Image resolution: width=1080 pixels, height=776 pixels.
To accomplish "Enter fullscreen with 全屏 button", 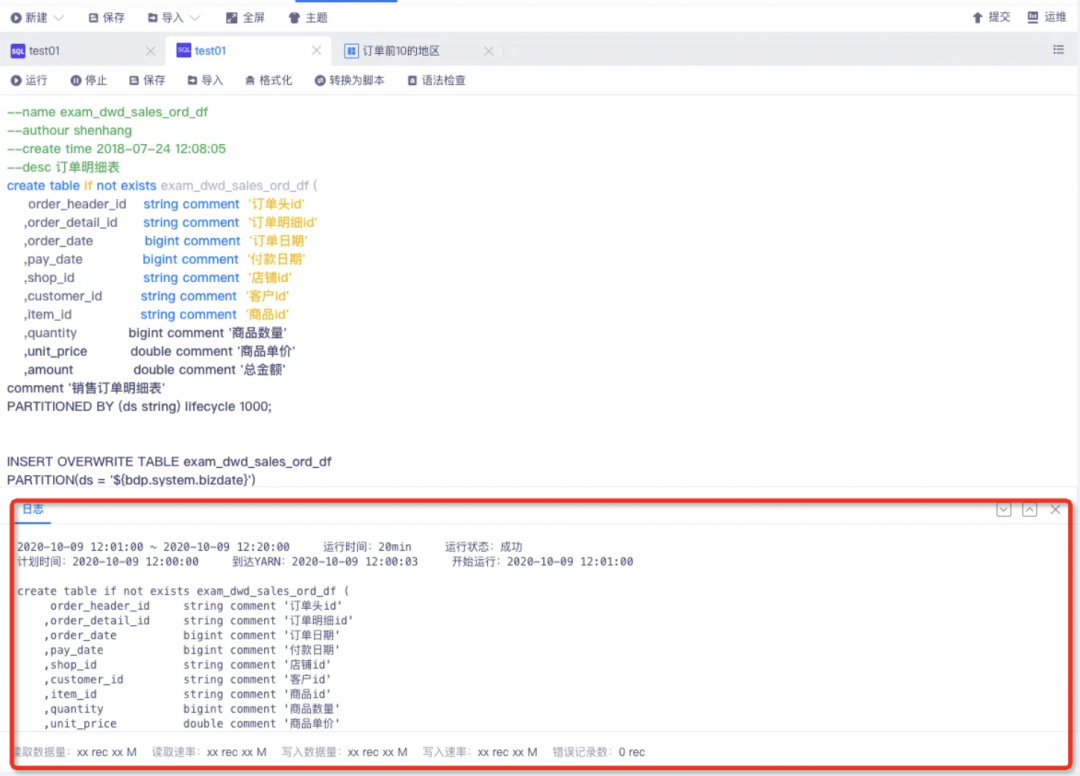I will point(245,18).
